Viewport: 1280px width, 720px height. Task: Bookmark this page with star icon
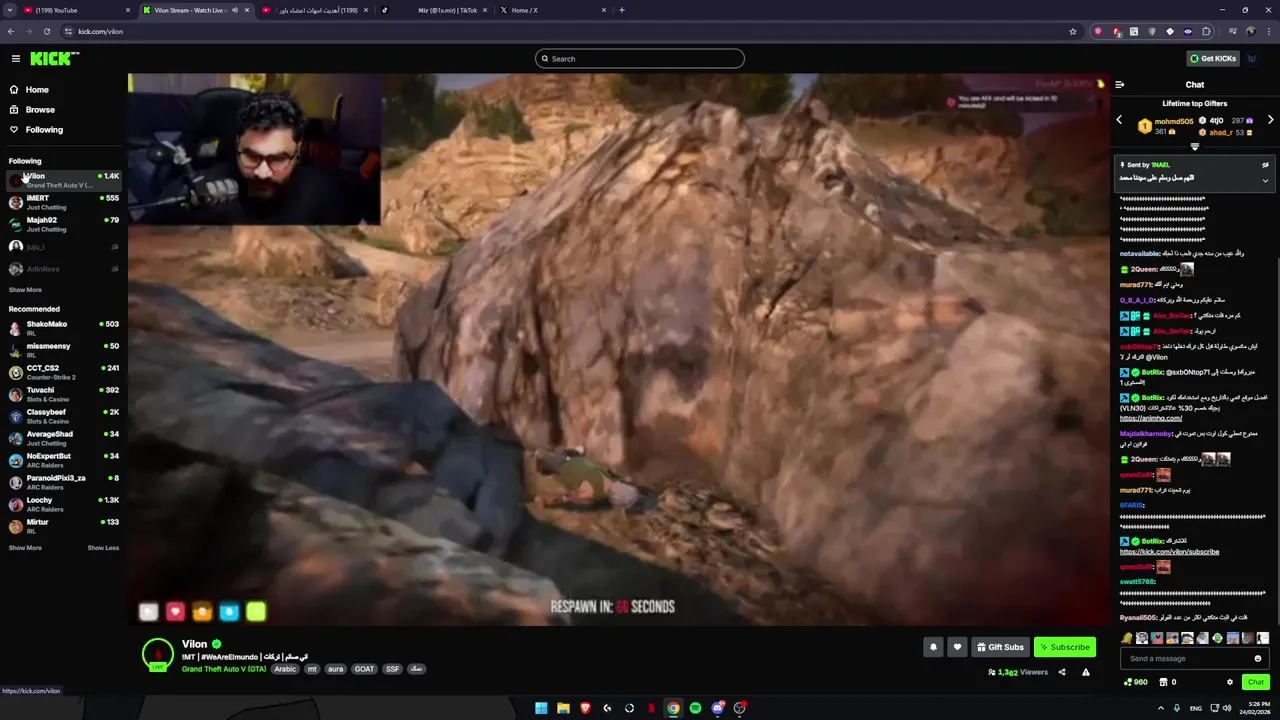click(1073, 31)
